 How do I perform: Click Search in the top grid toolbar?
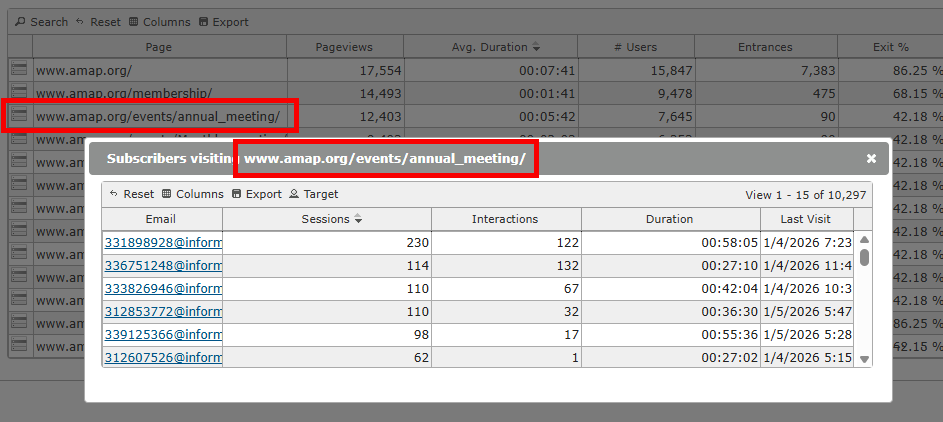click(41, 22)
